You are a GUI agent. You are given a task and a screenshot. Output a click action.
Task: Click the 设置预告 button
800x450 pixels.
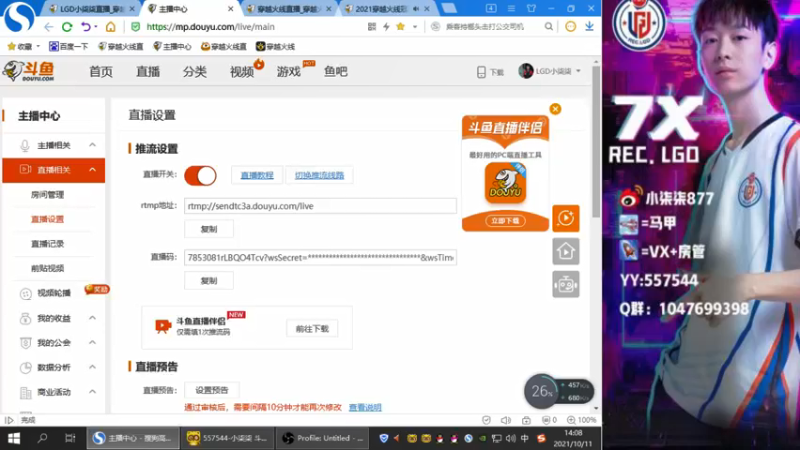pyautogui.click(x=212, y=390)
